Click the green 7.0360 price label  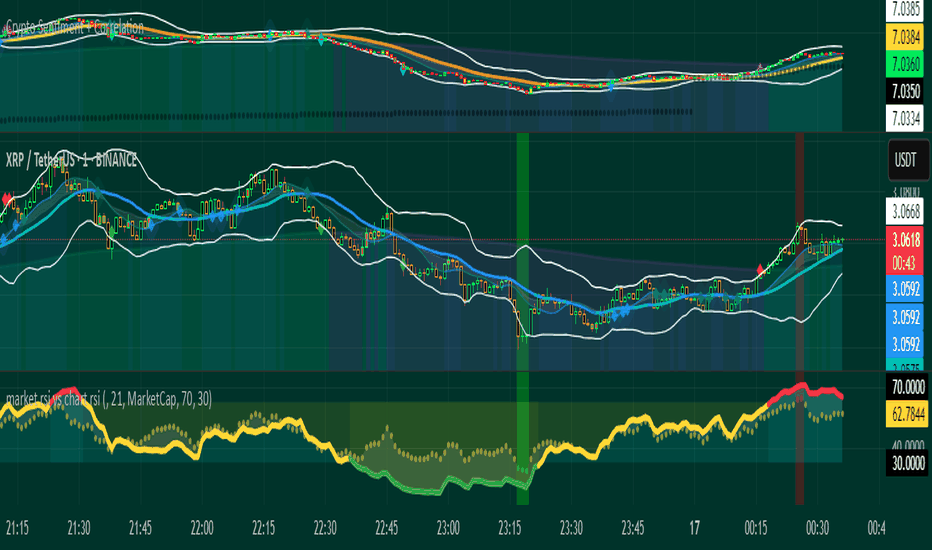point(906,64)
